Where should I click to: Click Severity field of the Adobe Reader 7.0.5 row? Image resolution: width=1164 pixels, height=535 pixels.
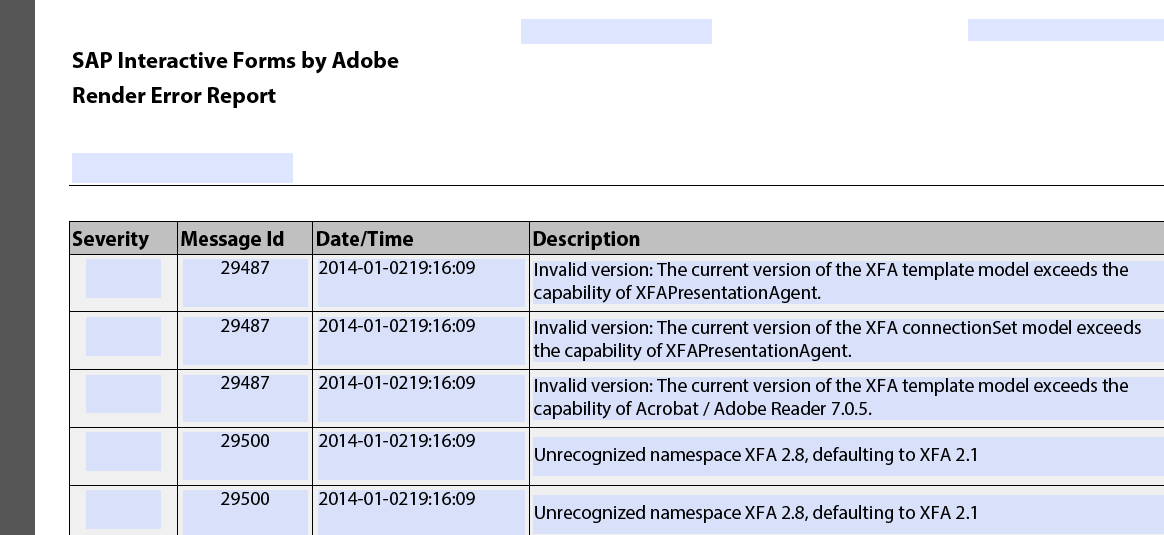tap(123, 394)
